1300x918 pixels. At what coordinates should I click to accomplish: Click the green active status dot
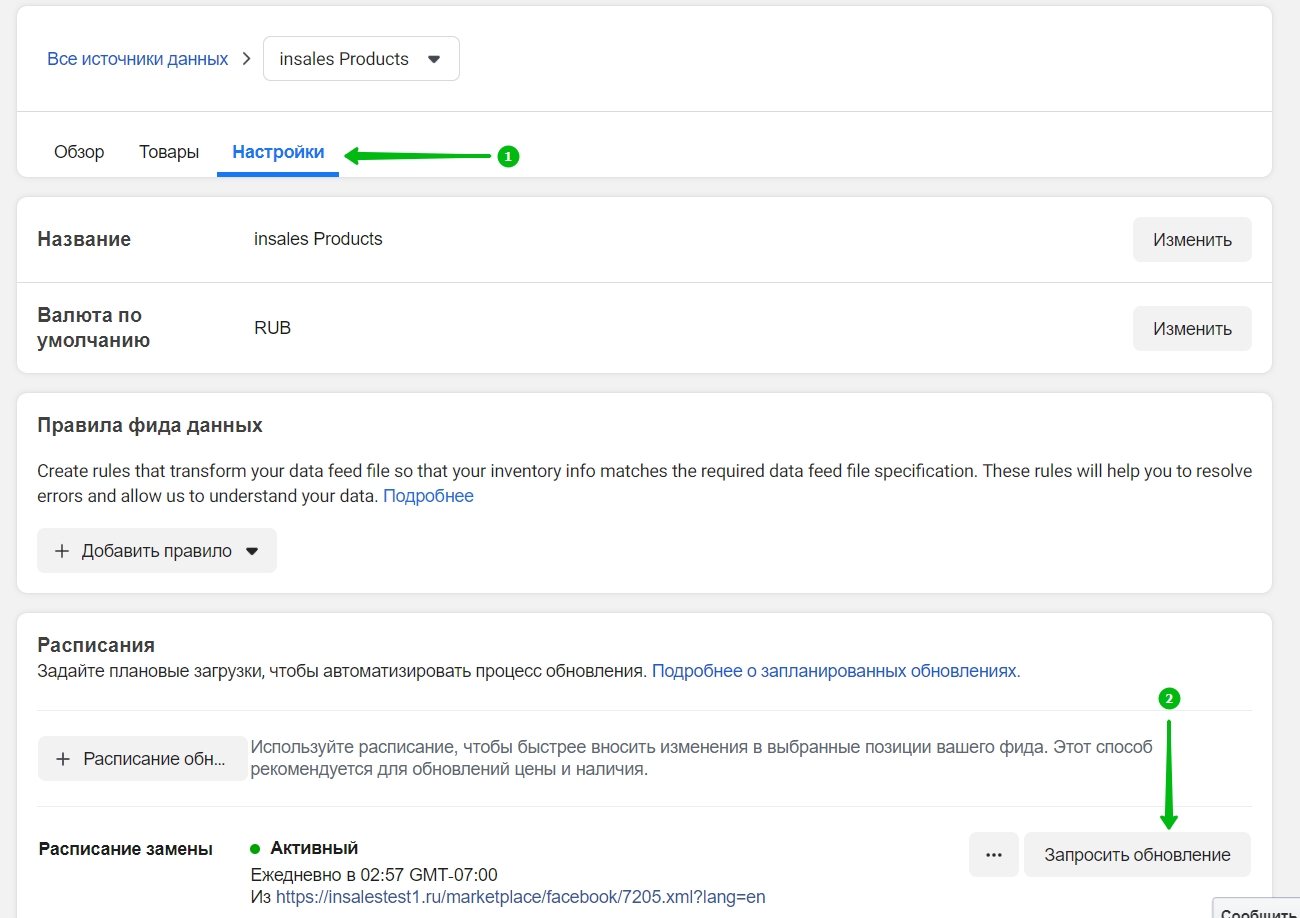click(255, 849)
